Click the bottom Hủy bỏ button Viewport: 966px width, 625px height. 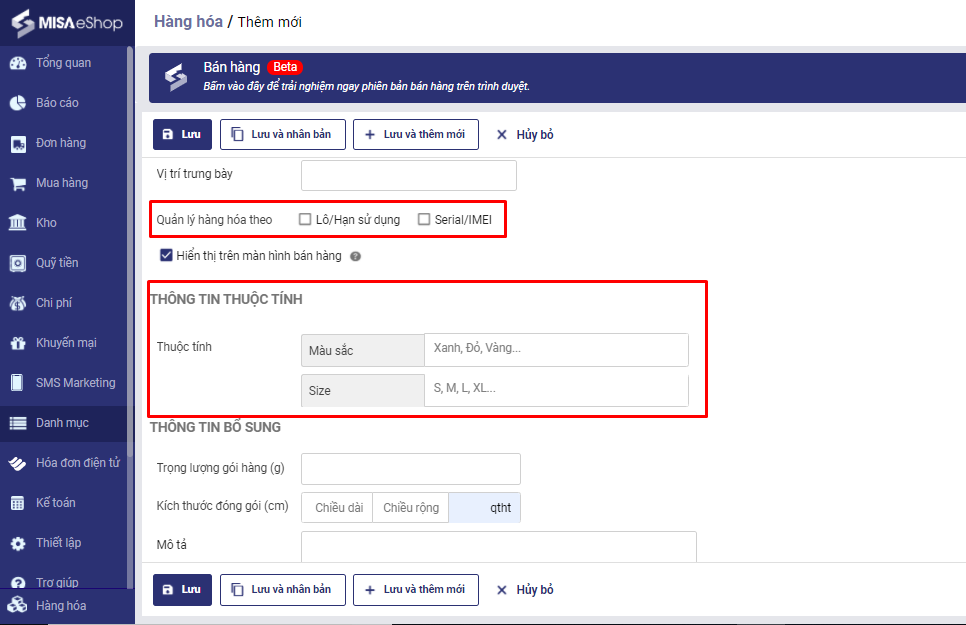(525, 590)
